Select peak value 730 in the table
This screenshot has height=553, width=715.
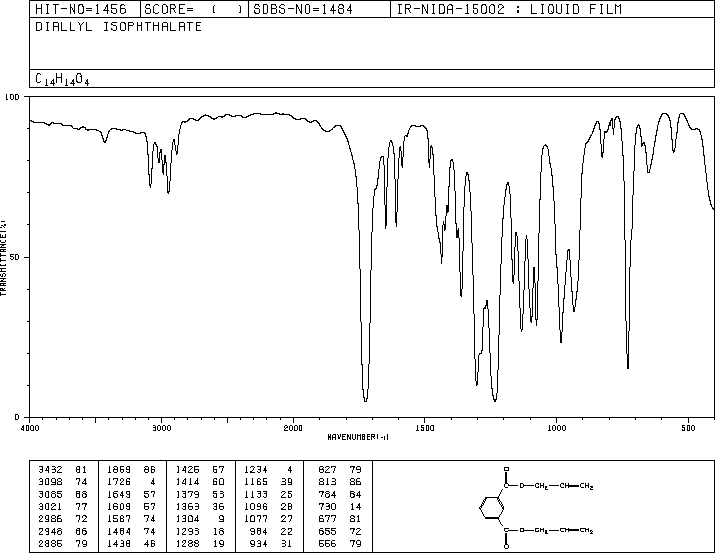tap(327, 506)
